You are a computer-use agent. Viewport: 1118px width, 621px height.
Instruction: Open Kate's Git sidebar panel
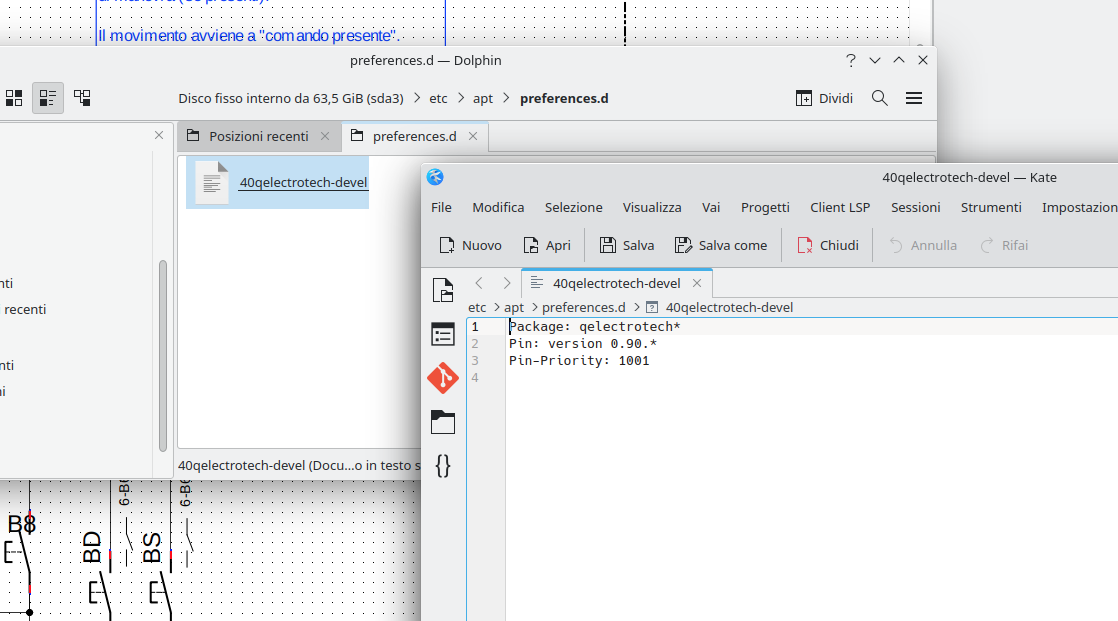[442, 378]
